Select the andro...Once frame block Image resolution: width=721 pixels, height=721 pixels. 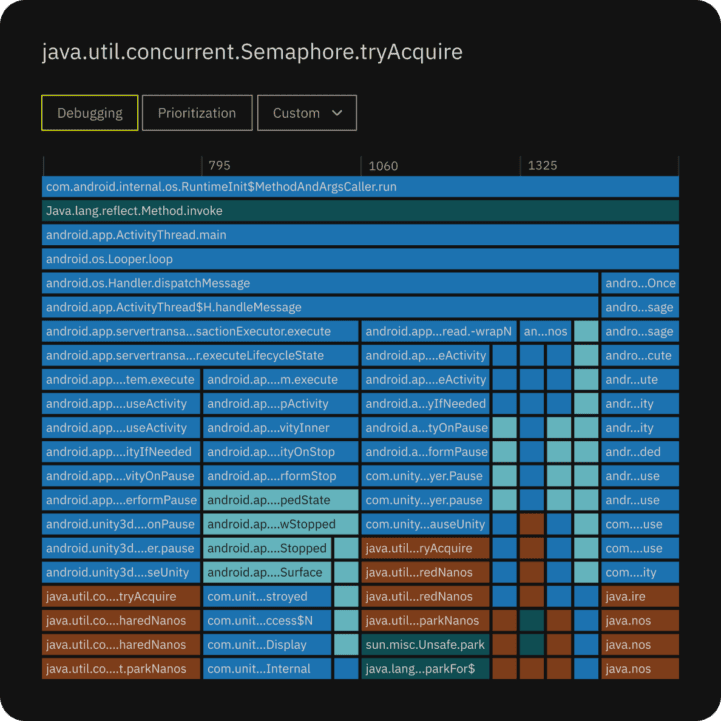coord(640,283)
